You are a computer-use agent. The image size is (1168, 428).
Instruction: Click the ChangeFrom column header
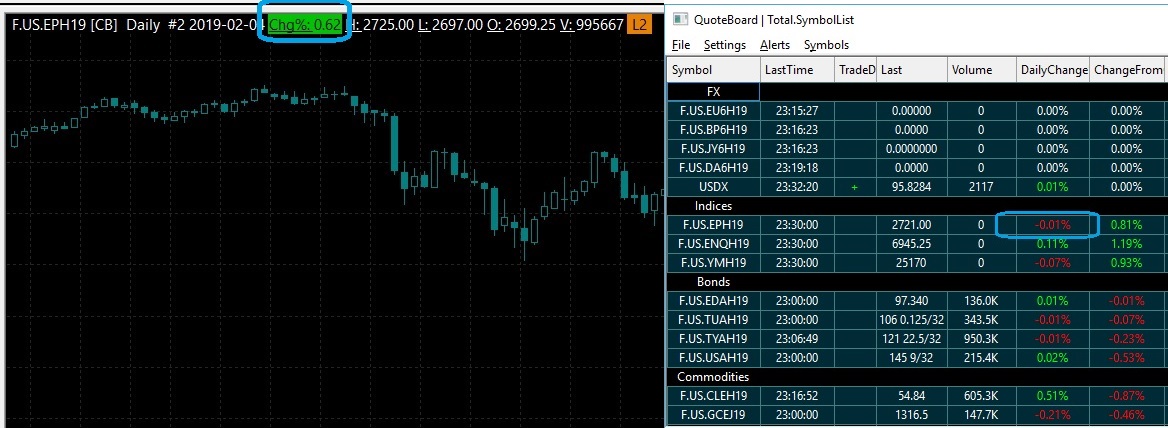click(x=1126, y=70)
